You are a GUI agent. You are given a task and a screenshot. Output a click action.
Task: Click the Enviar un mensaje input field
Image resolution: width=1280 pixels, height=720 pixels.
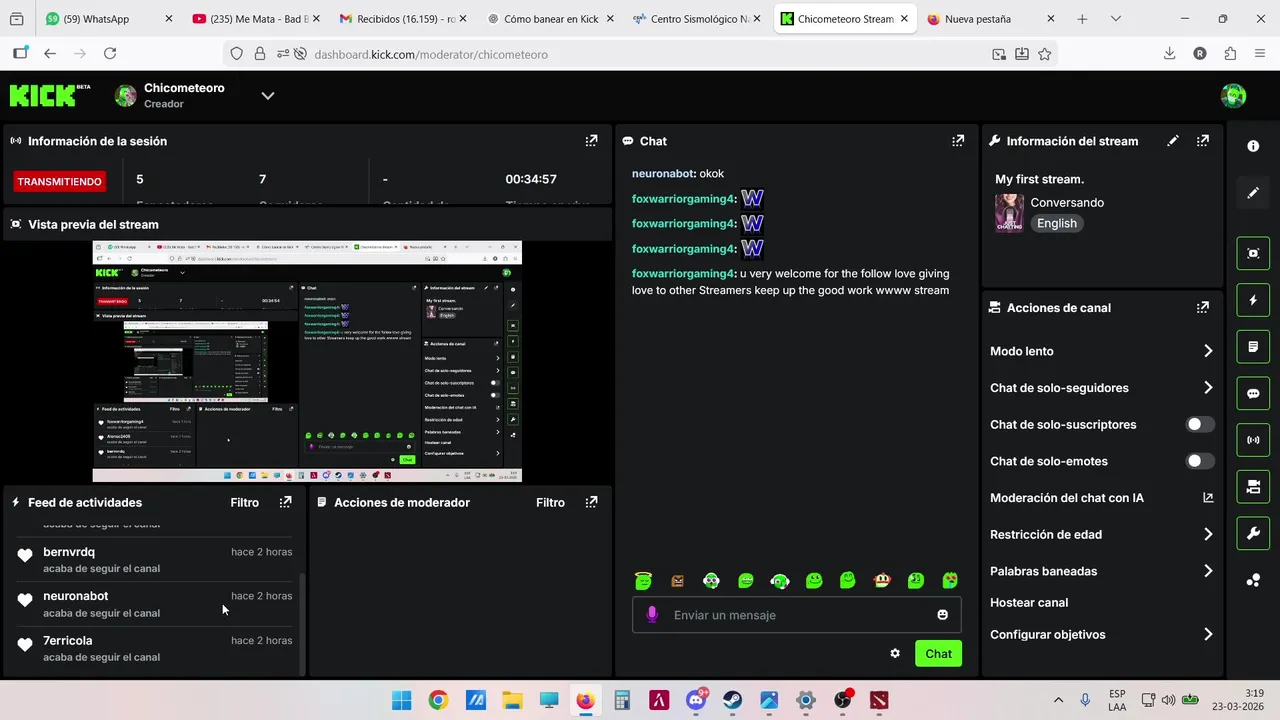(797, 615)
